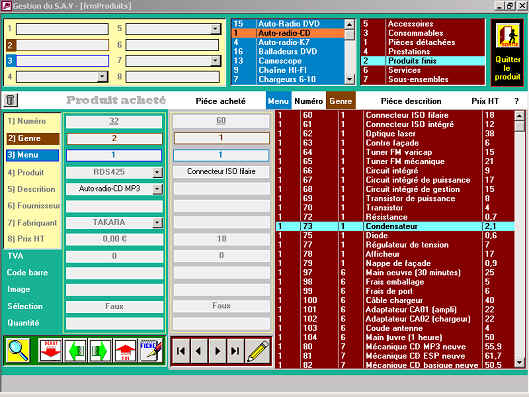Click the Genre column header
The height and width of the screenshot is (397, 529).
pos(341,101)
